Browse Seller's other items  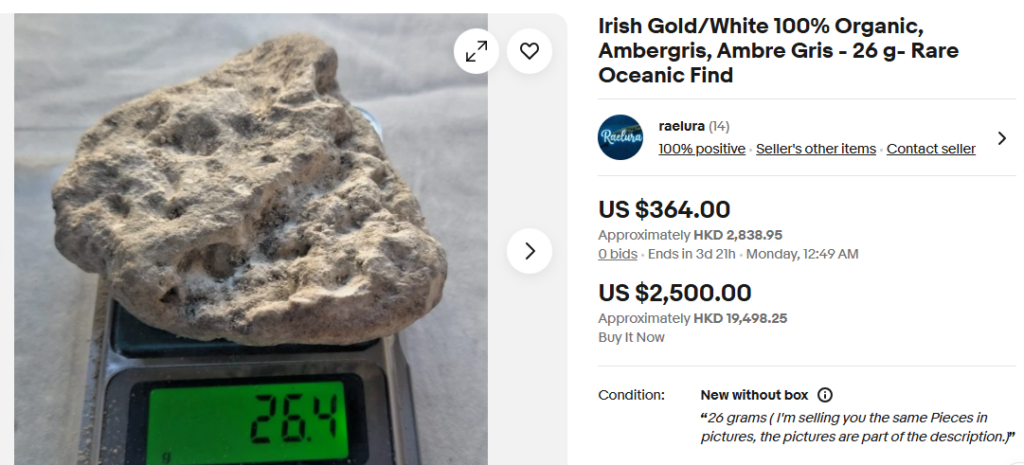[x=815, y=149]
